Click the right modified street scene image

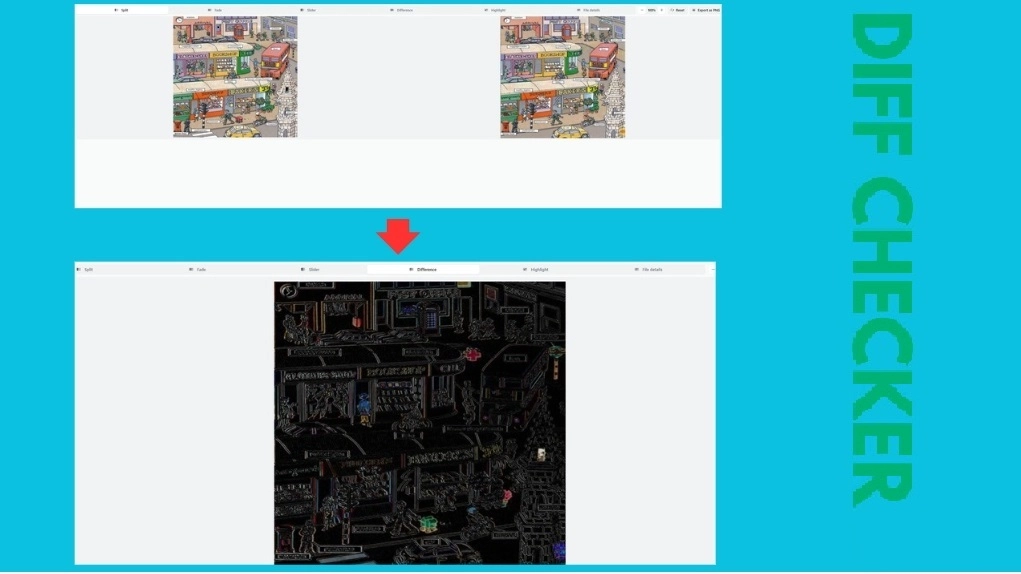562,76
